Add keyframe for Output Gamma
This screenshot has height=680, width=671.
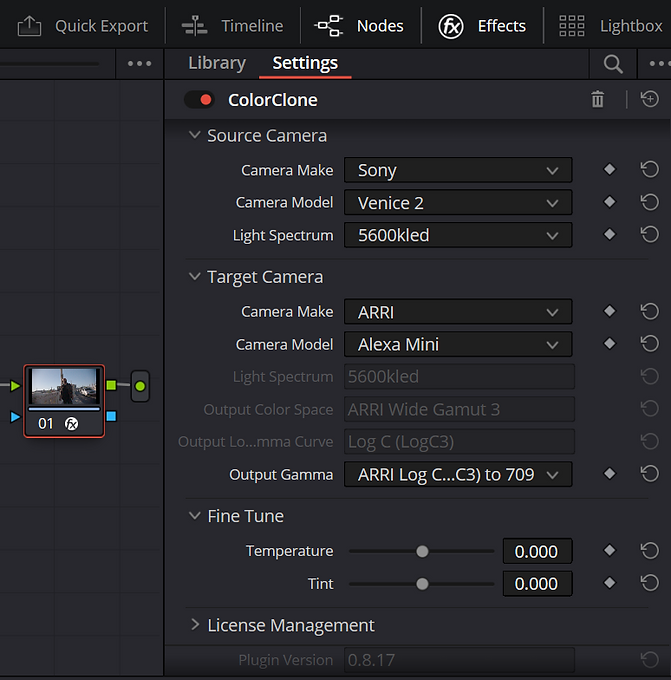(x=610, y=474)
